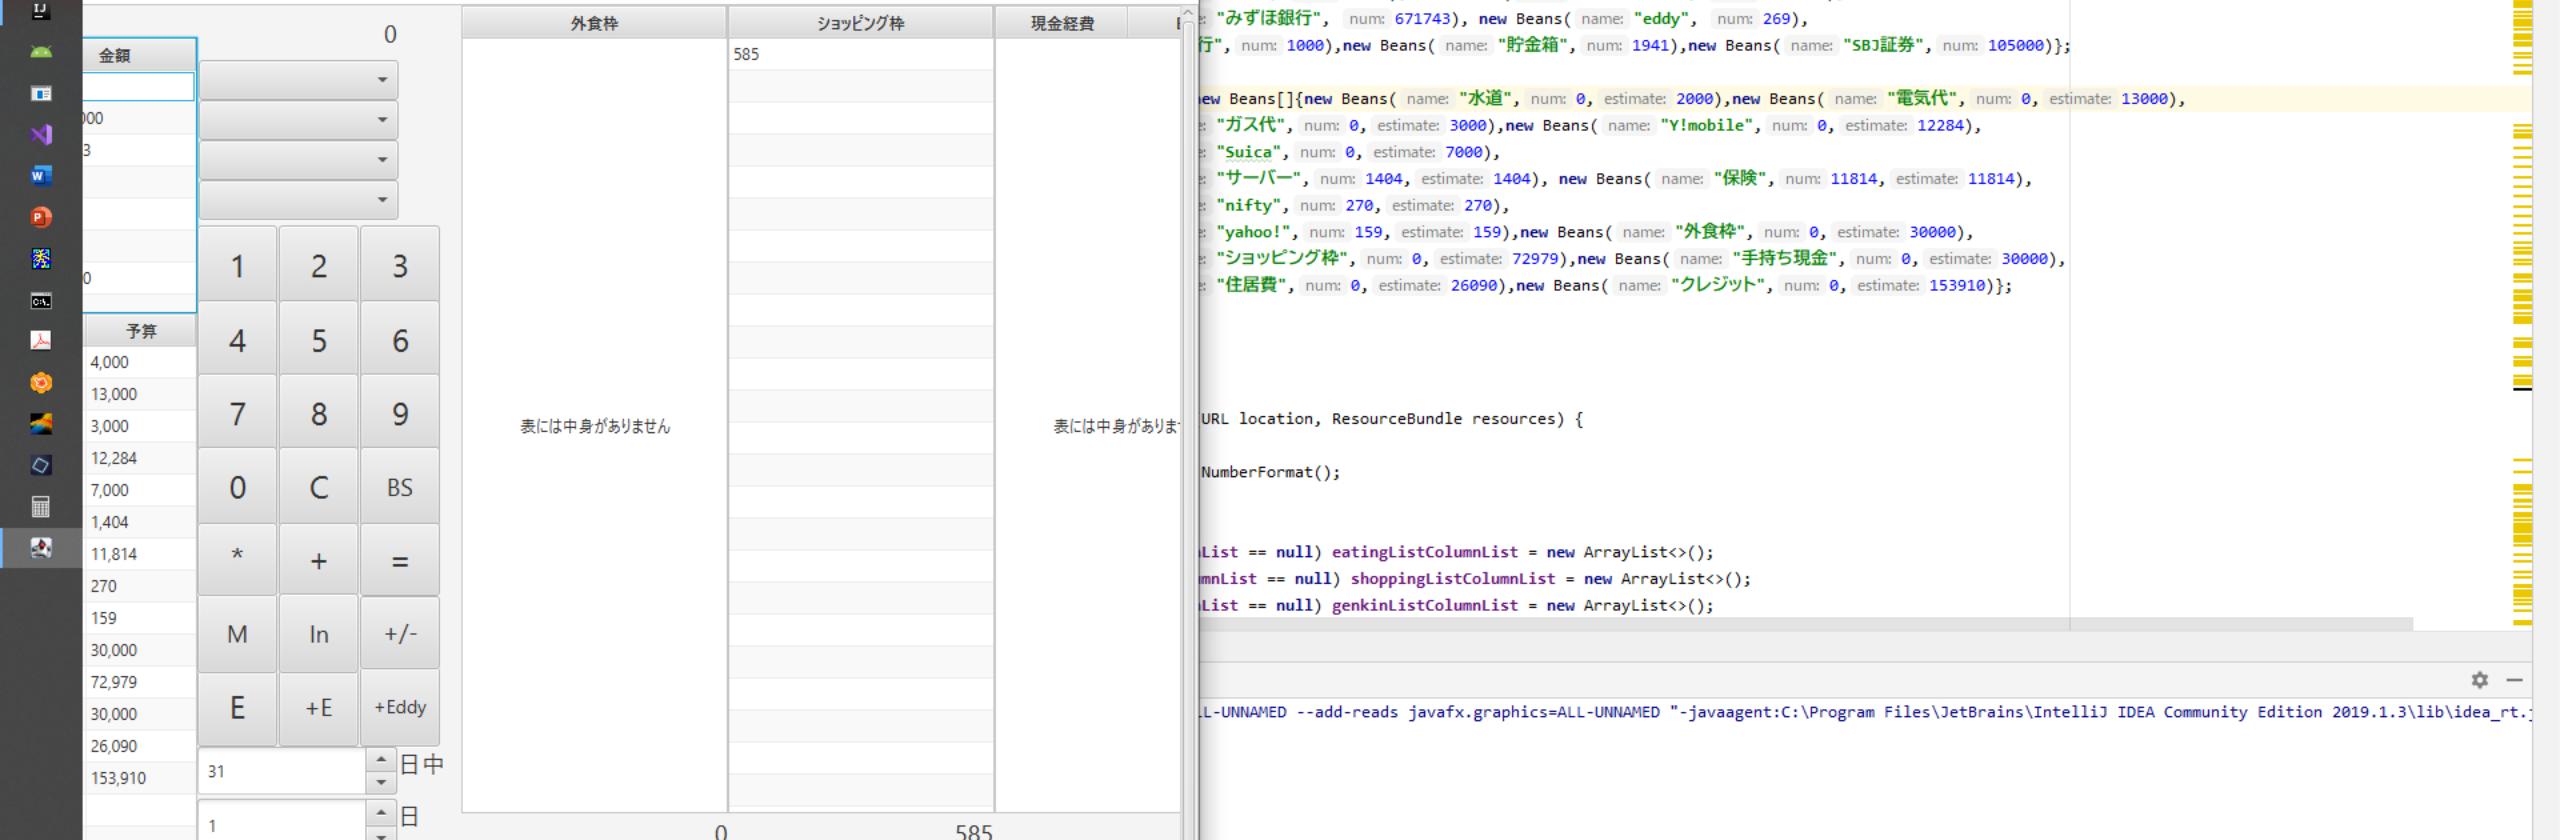Open the combo box directly above keys 1-2-3

point(298,200)
